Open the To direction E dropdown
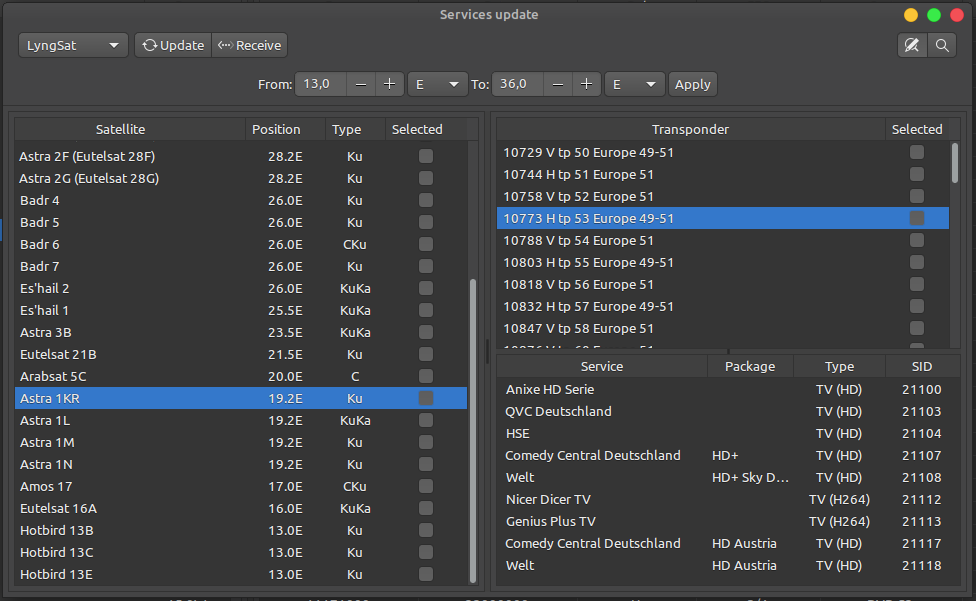The image size is (976, 601). pos(635,85)
